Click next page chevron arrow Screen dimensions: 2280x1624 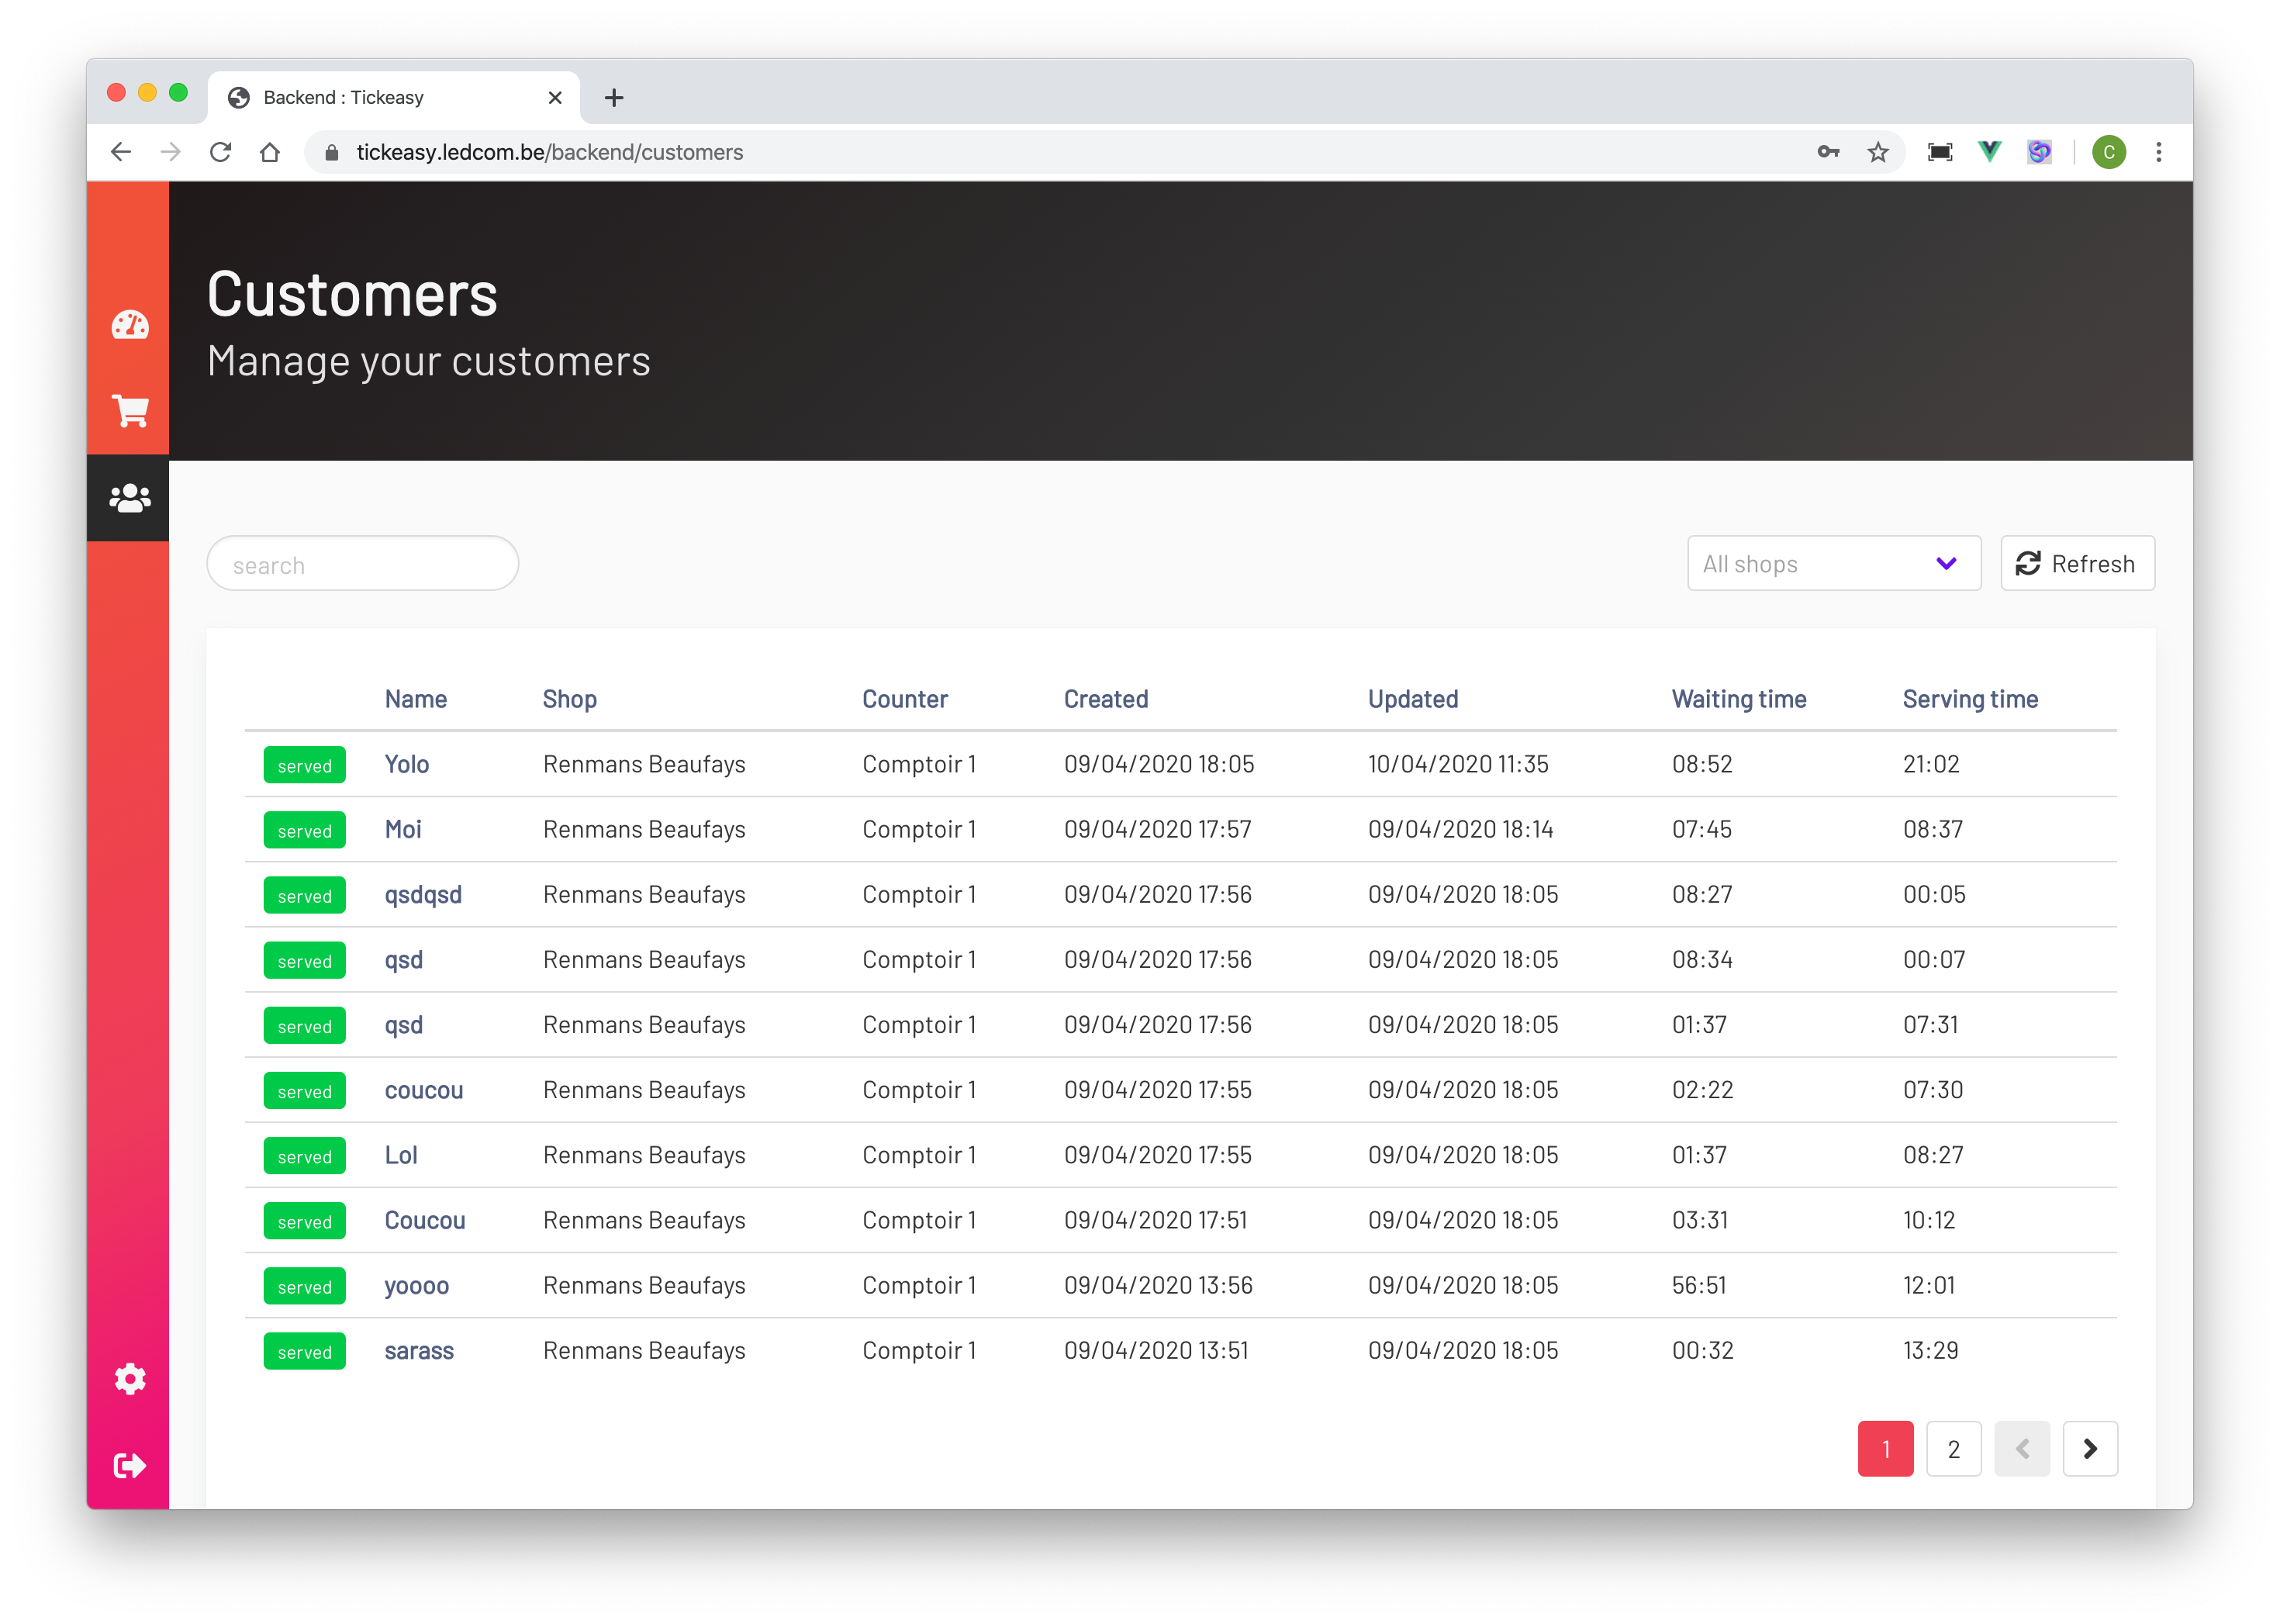pyautogui.click(x=2089, y=1448)
